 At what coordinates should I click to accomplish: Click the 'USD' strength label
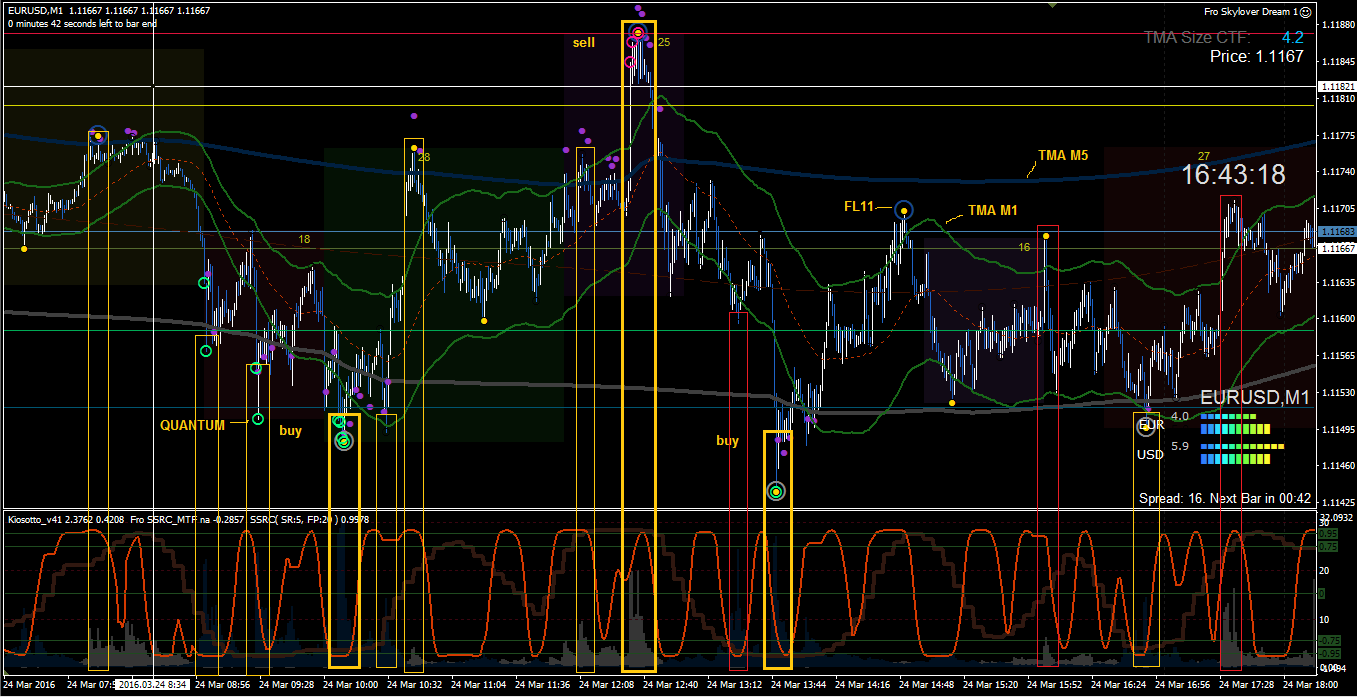1150,454
